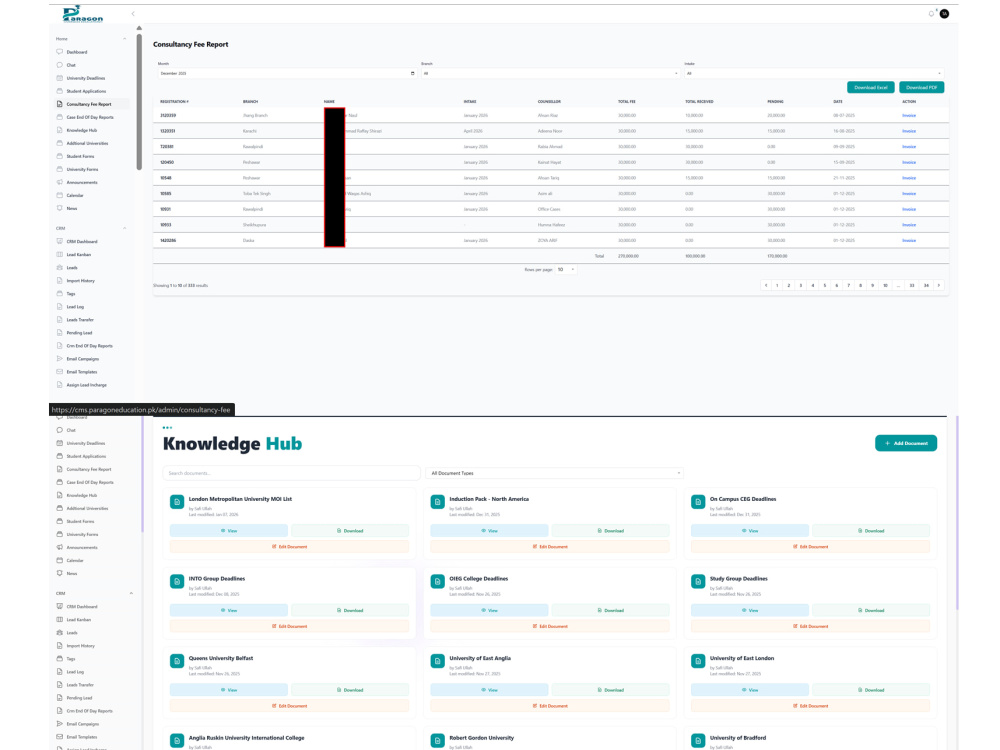Go to page 5 in pagination
The width and height of the screenshot is (1000, 750).
pyautogui.click(x=825, y=286)
